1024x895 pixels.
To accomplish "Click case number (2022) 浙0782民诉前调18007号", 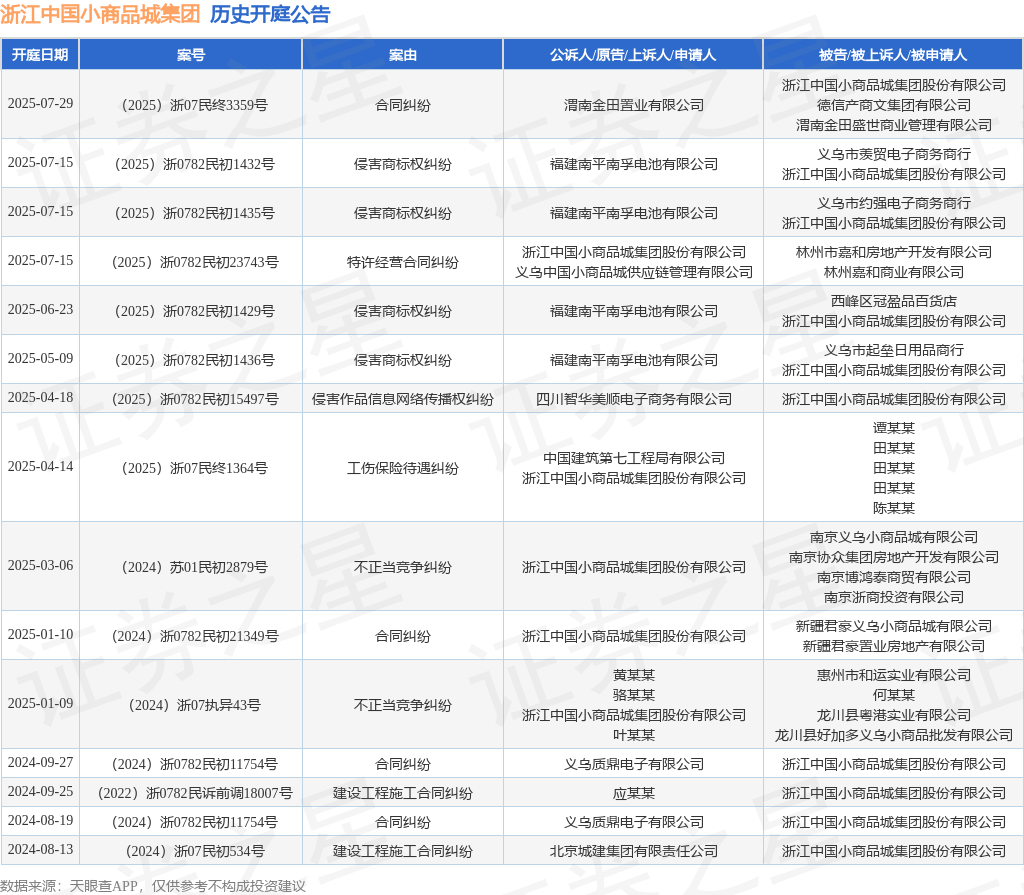I will click(x=195, y=792).
